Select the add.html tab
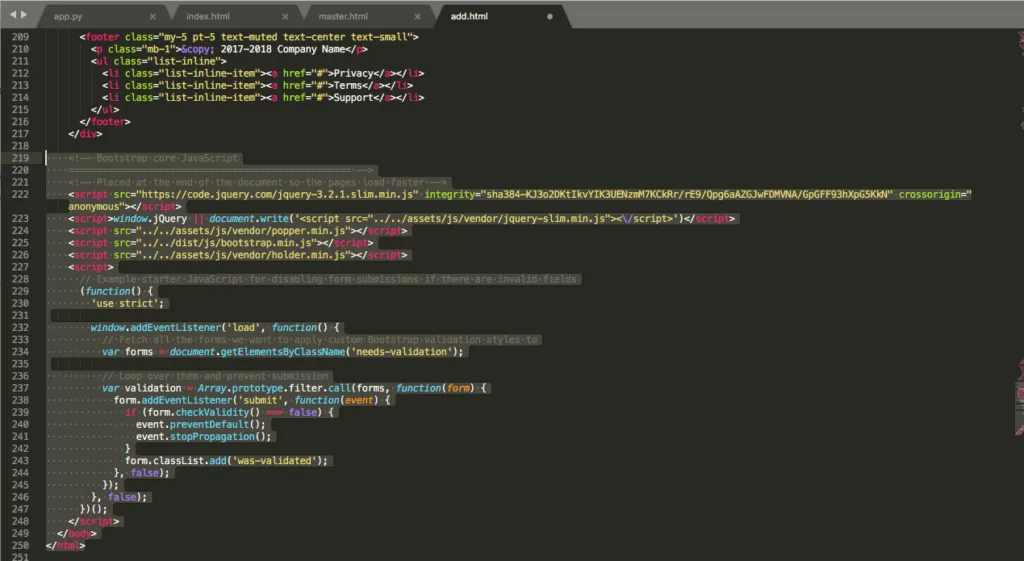 [469, 16]
